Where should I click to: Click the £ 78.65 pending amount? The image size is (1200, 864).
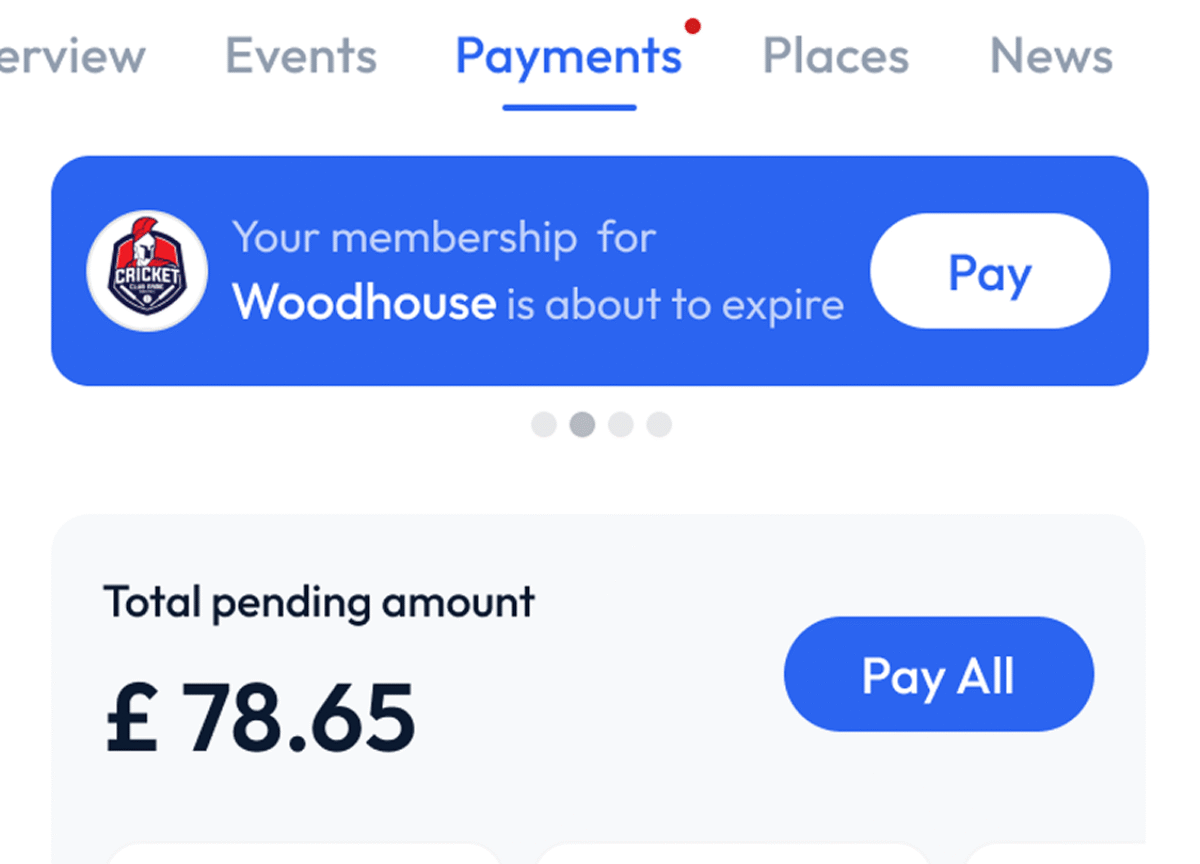260,718
